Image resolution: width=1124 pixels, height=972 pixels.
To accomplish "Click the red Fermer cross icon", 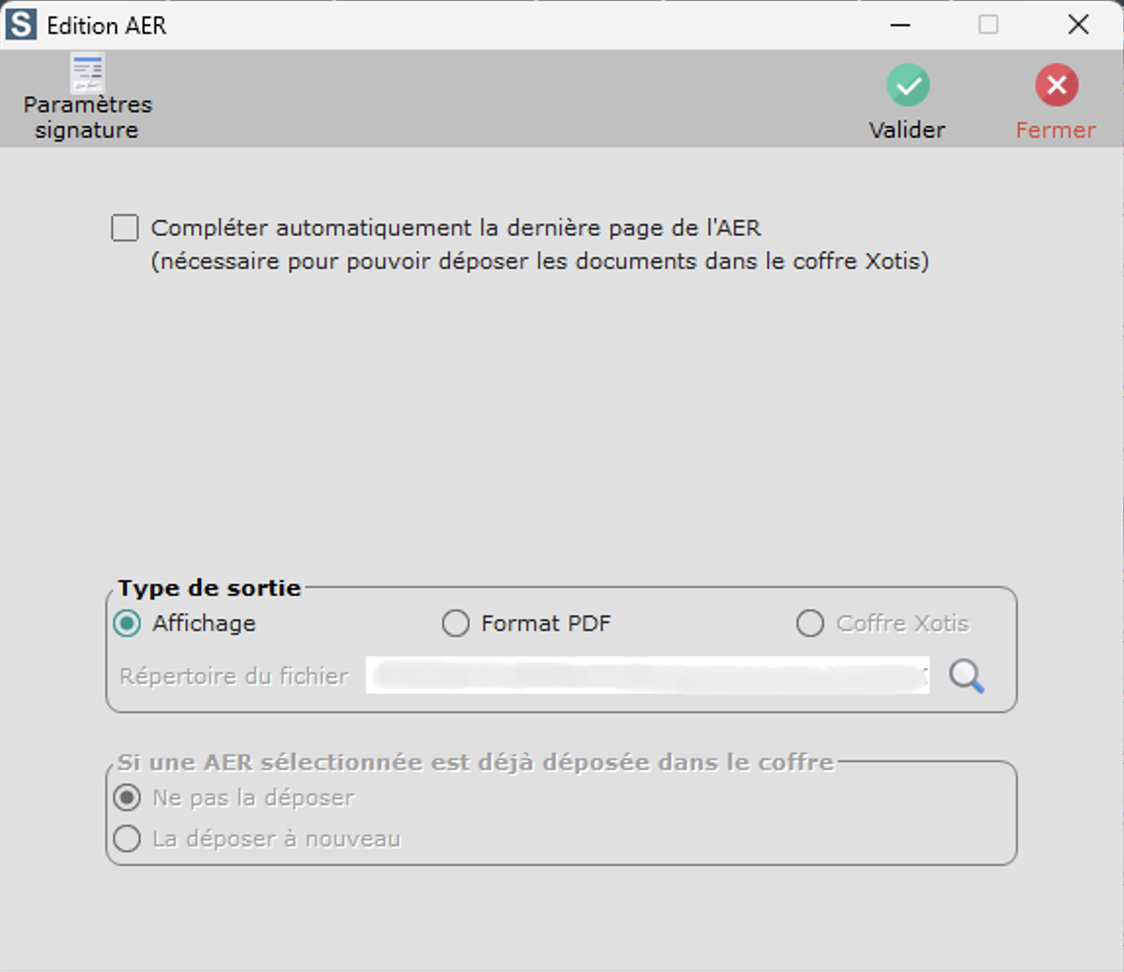I will [1056, 86].
